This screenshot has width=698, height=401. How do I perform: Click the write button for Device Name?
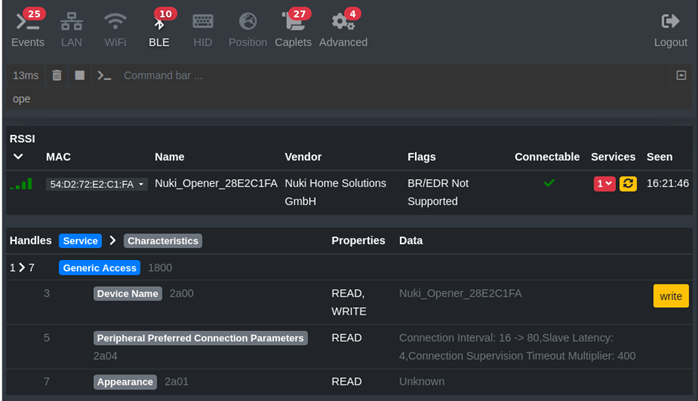tap(670, 296)
